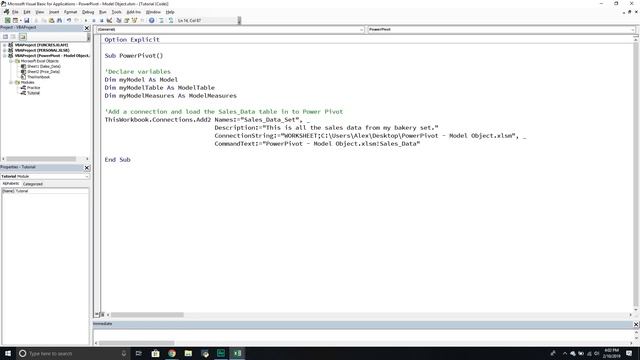Select Sheet1 (Sales_Data) in project tree
The image size is (640, 360).
(44, 66)
